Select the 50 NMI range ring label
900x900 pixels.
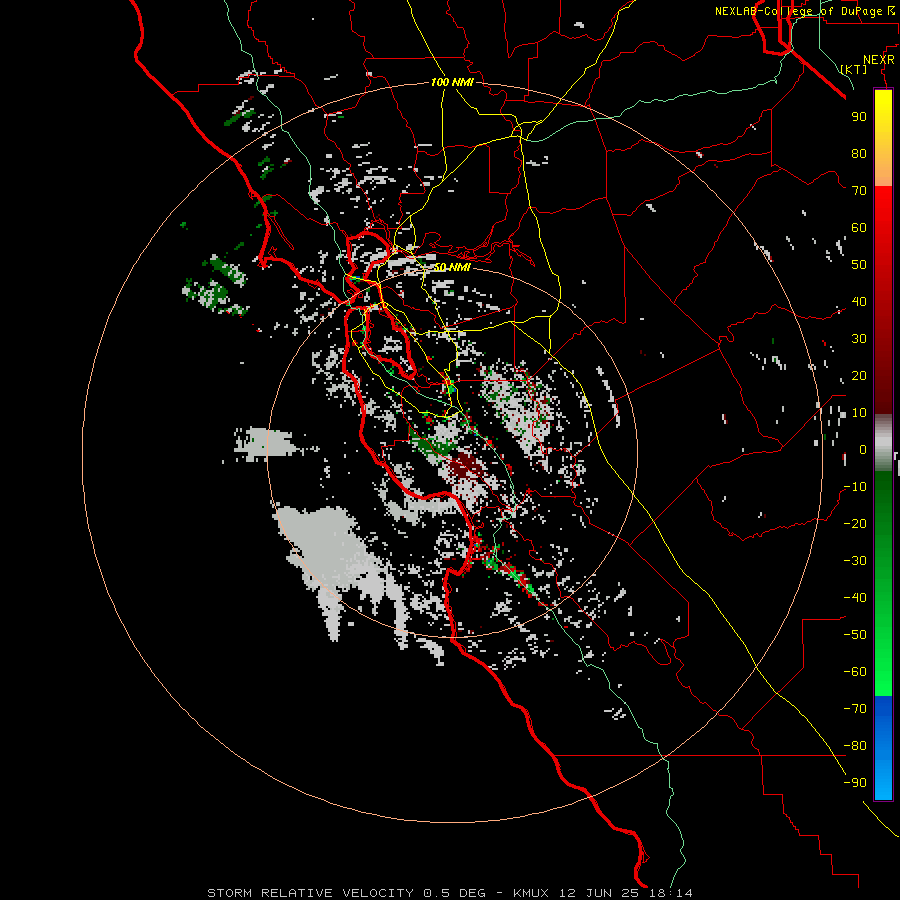(x=452, y=267)
